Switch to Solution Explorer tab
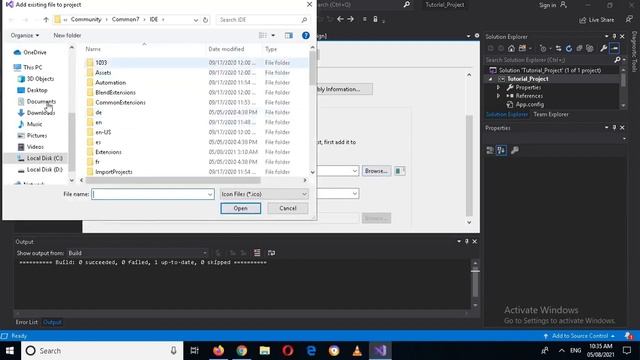This screenshot has height=360, width=640. pyautogui.click(x=507, y=114)
